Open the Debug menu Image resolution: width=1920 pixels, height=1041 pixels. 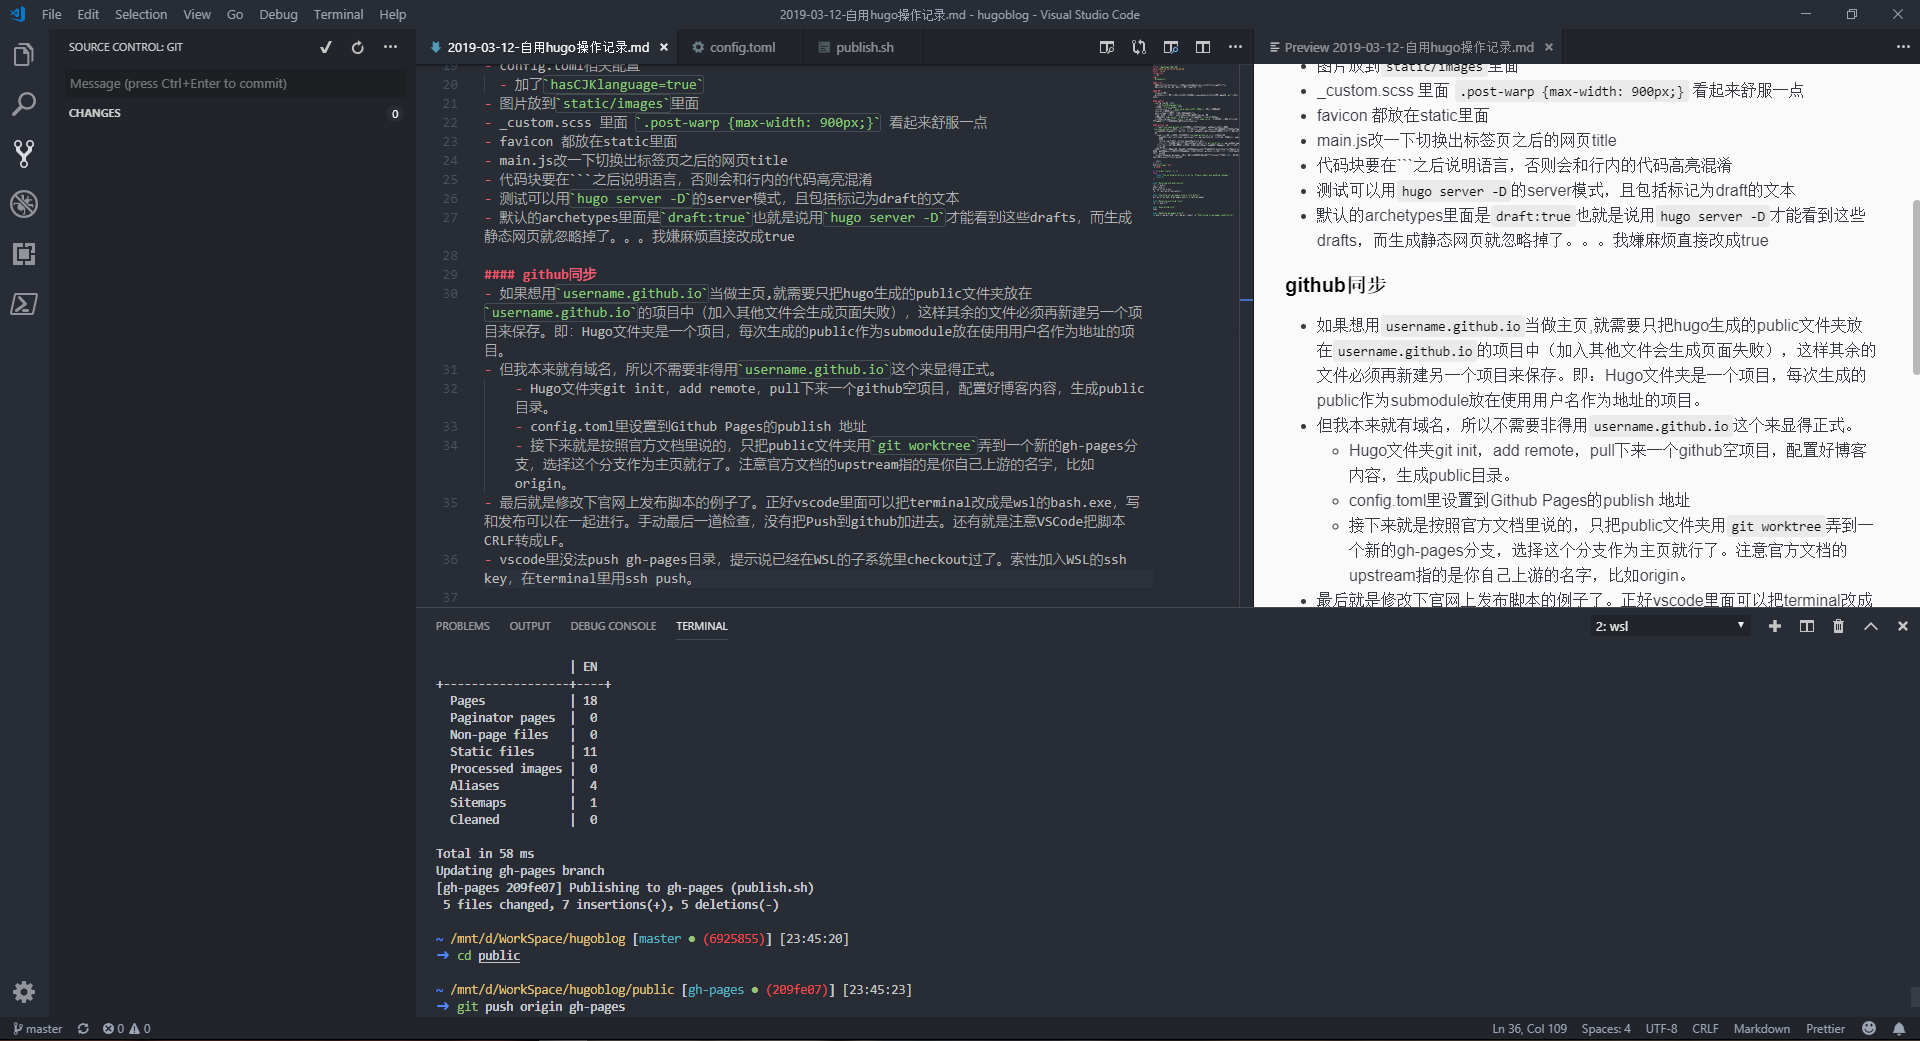click(x=278, y=14)
